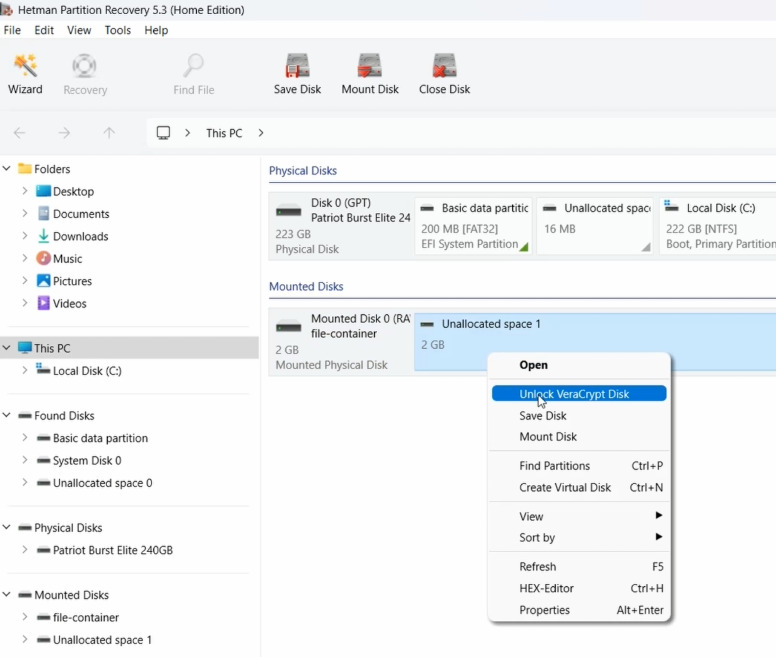Expand Basic data partition tree node
This screenshot has height=657, width=776.
(x=24, y=438)
